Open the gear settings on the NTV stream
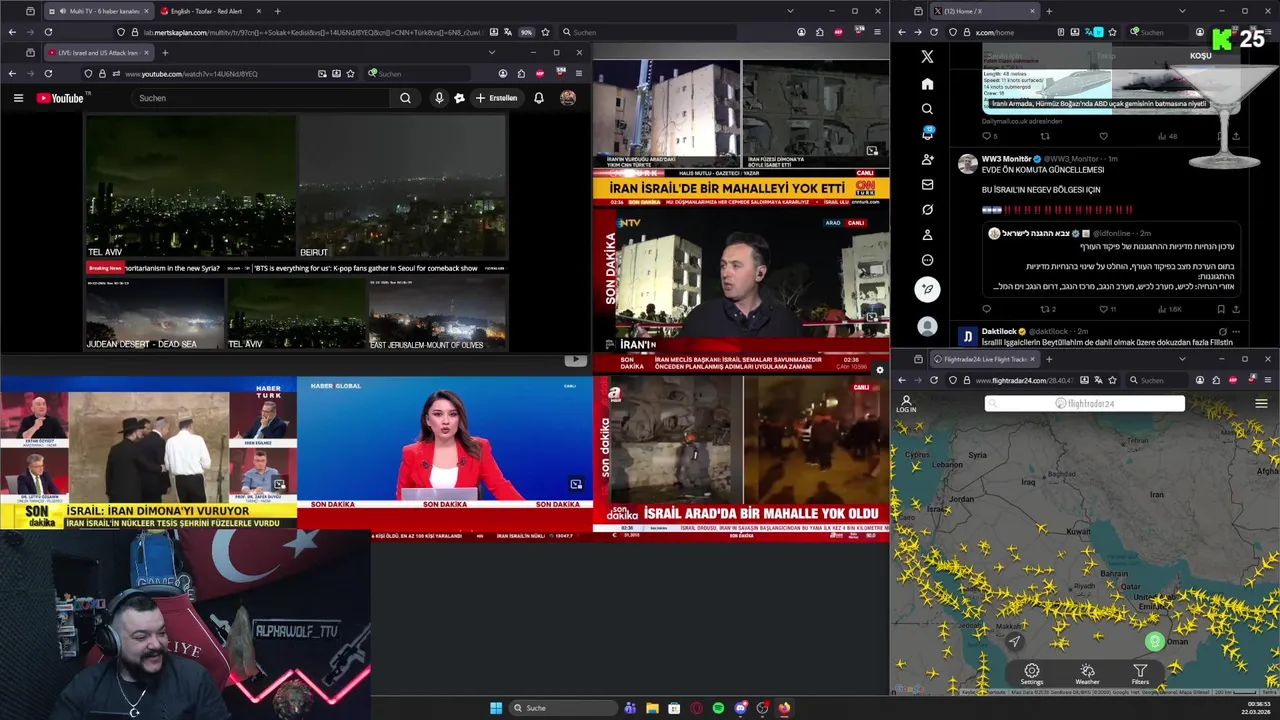This screenshot has width=1280, height=720. coord(879,370)
